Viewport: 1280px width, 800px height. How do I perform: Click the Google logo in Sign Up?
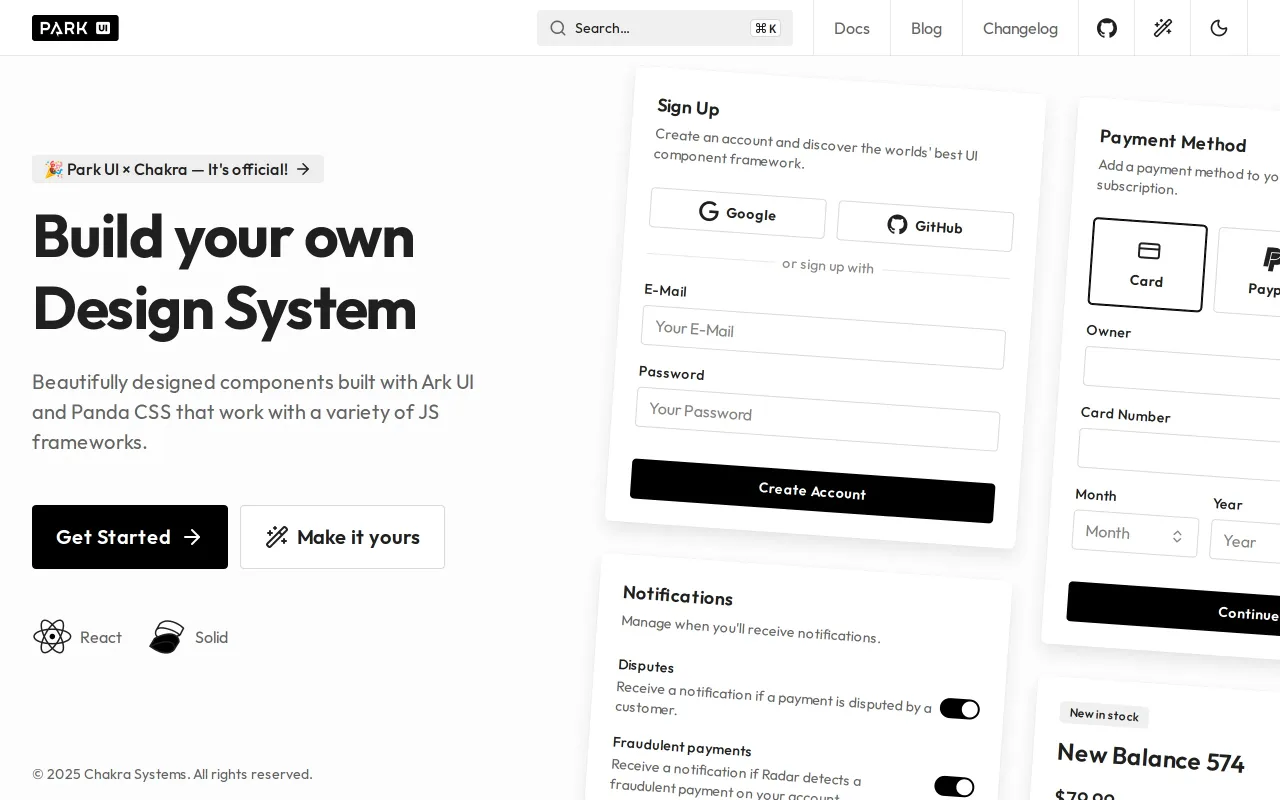point(709,211)
